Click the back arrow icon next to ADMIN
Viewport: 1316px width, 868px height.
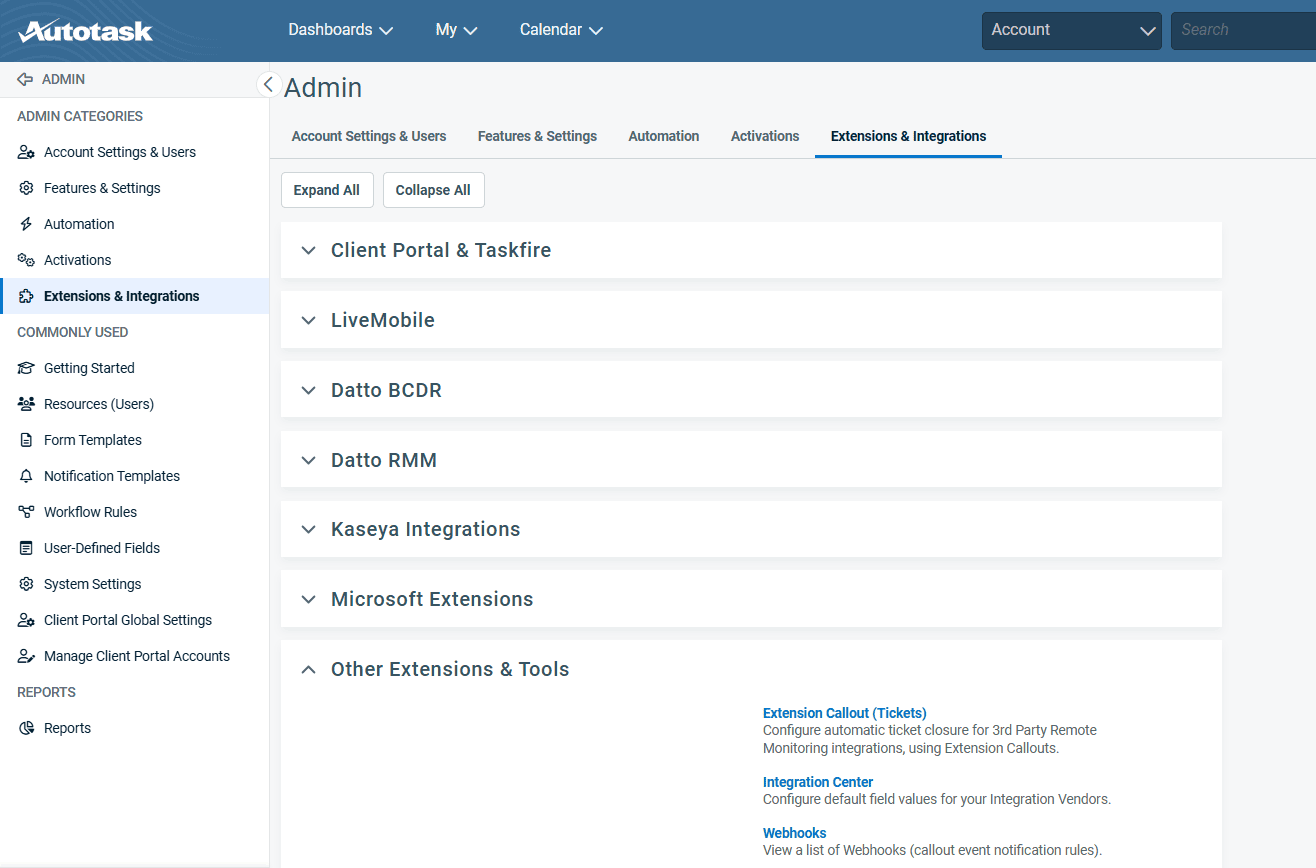click(x=25, y=79)
